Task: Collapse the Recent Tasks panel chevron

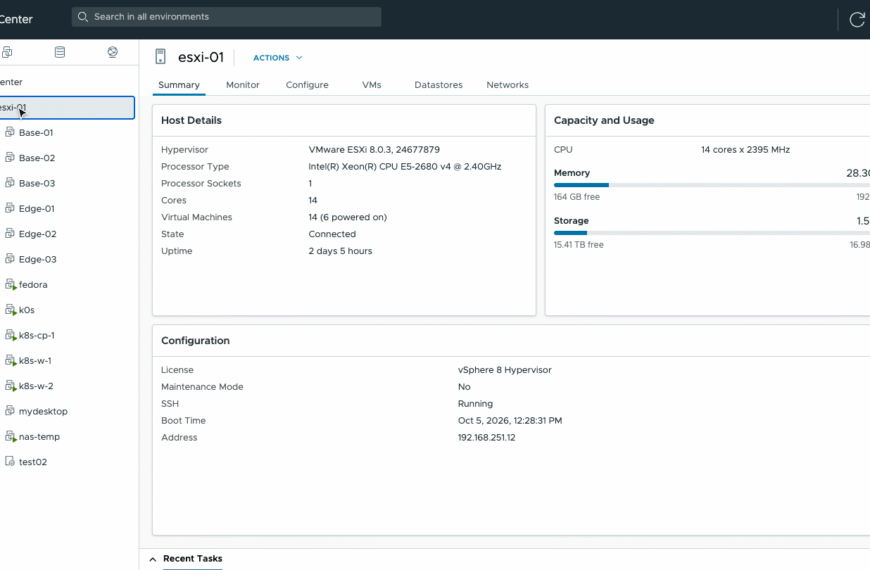Action: point(153,559)
